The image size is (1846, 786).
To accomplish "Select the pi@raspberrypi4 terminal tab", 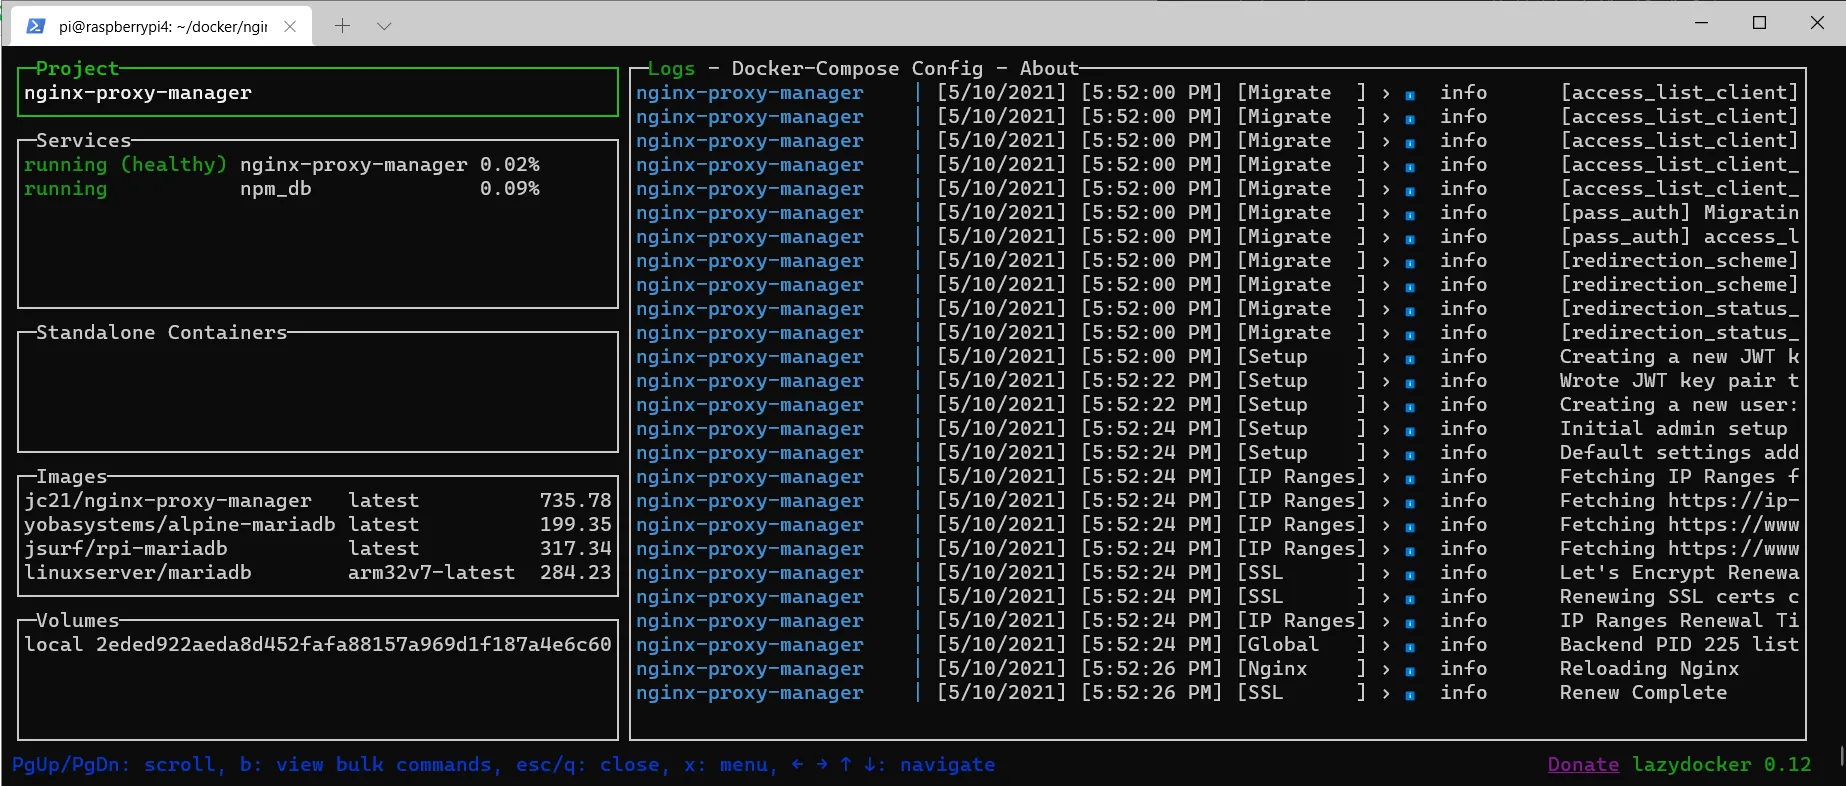I will click(162, 27).
